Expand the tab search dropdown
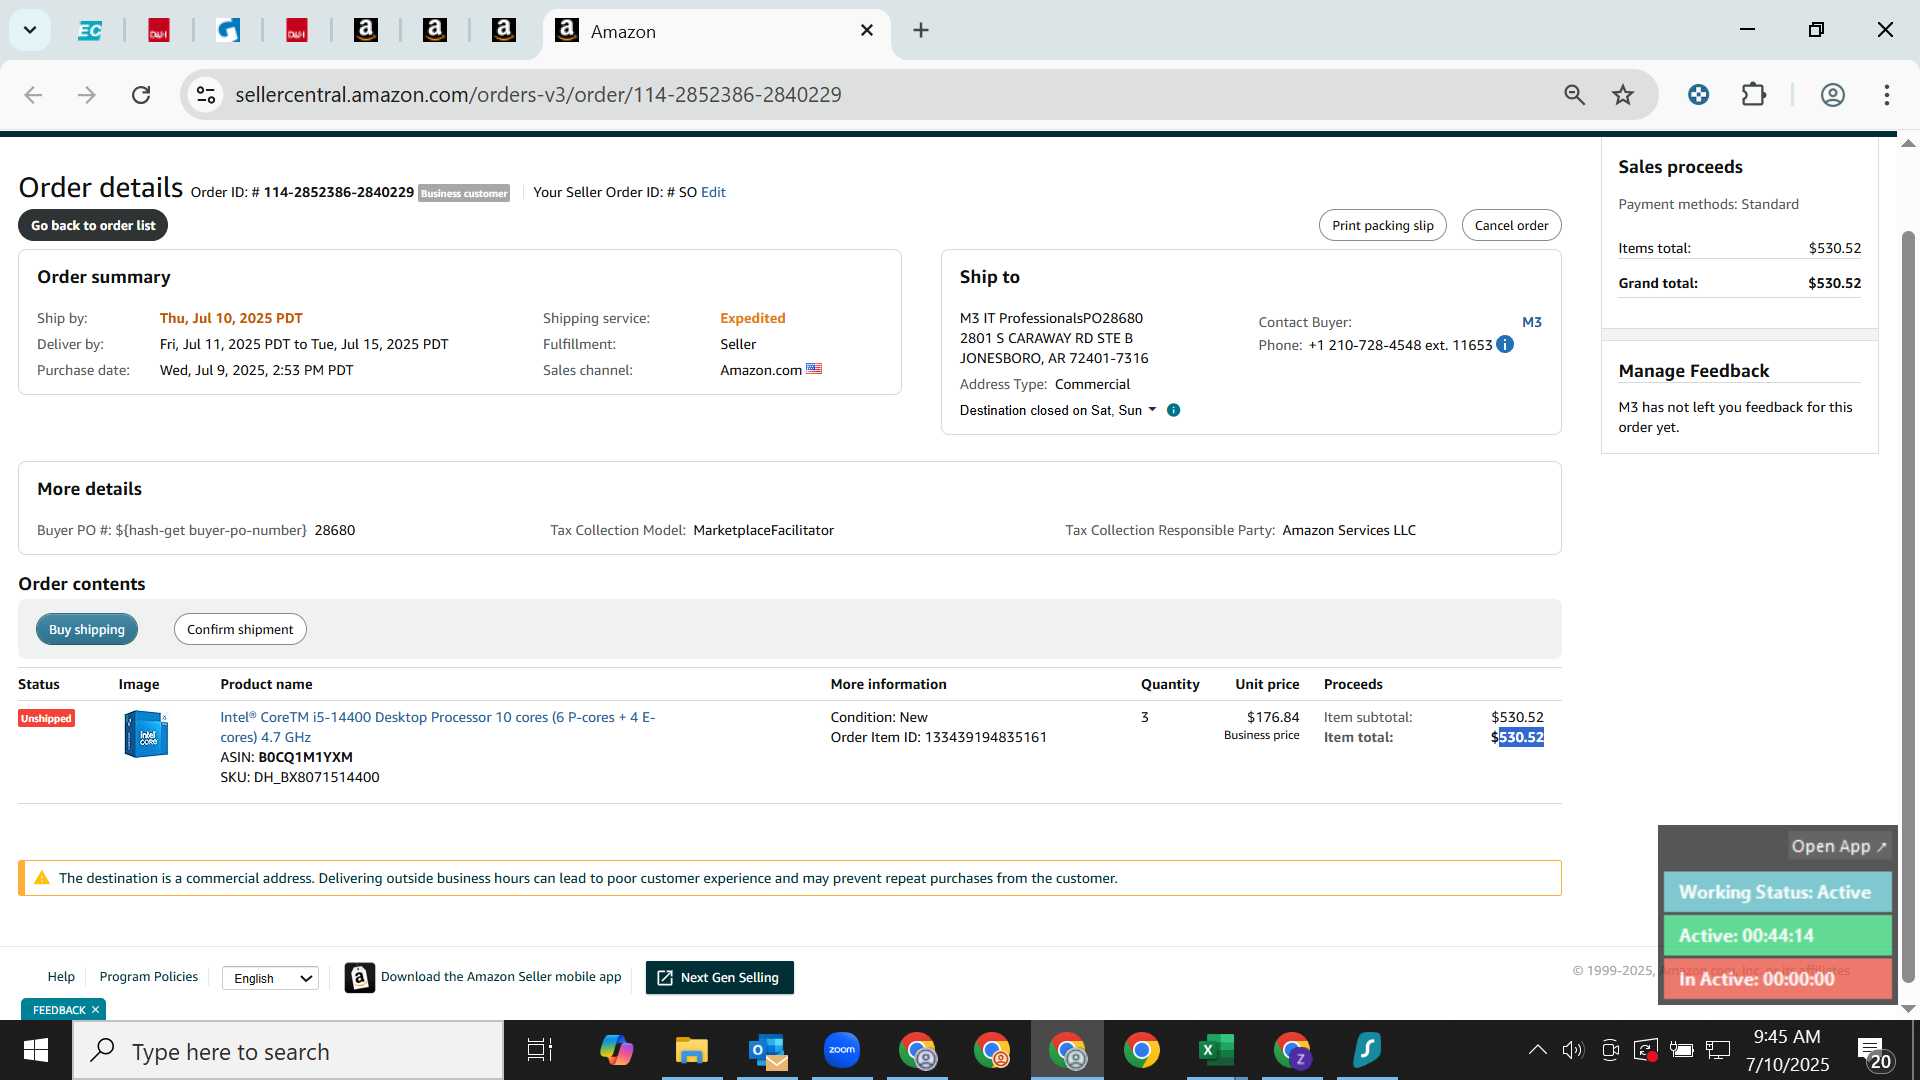The height and width of the screenshot is (1080, 1920). (x=30, y=30)
